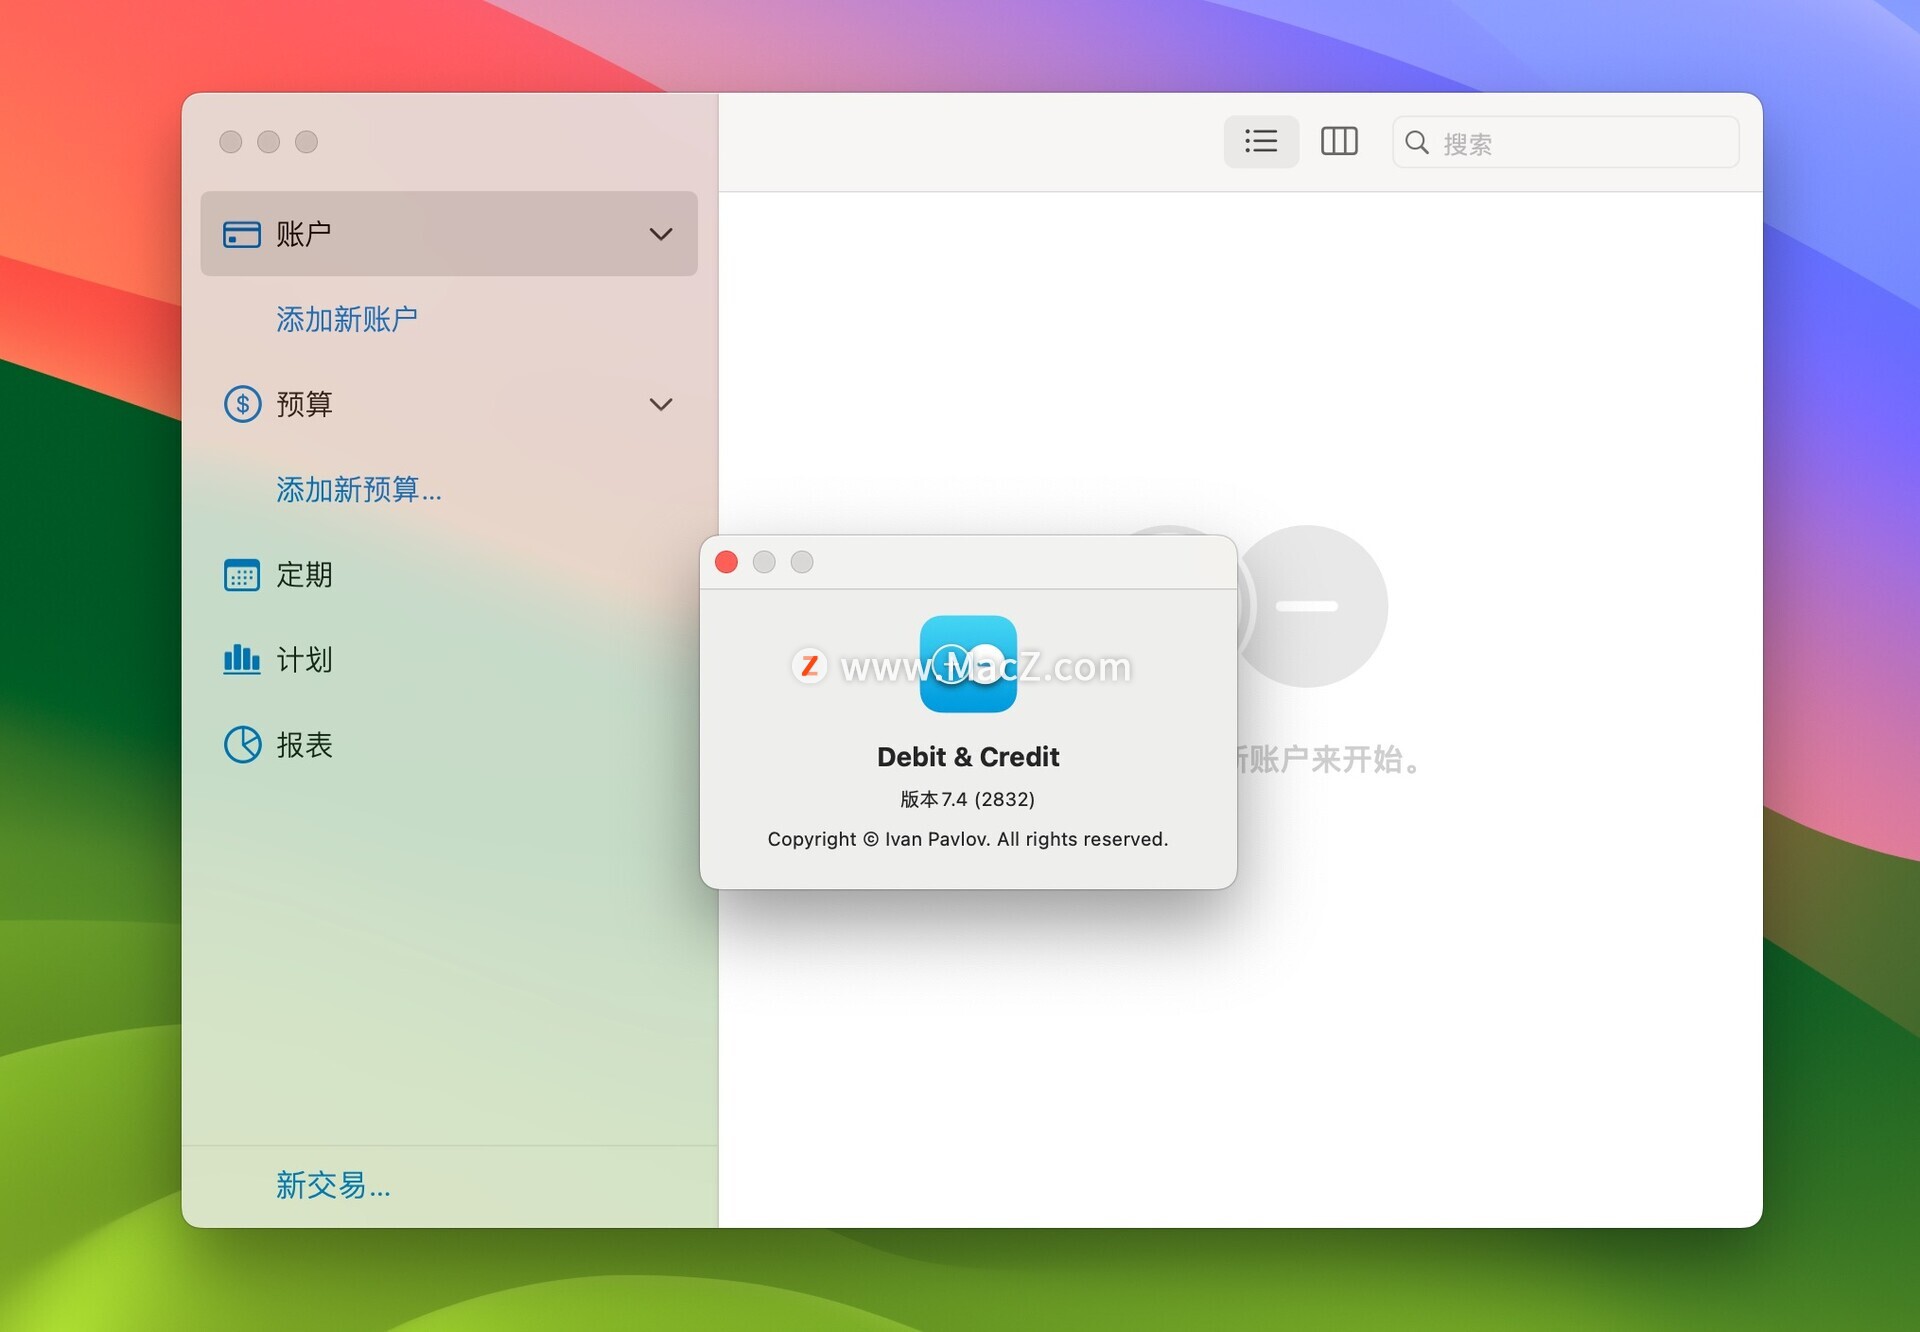The image size is (1920, 1332).
Task: Click the dollar coin icon beside 预算
Action: (242, 404)
